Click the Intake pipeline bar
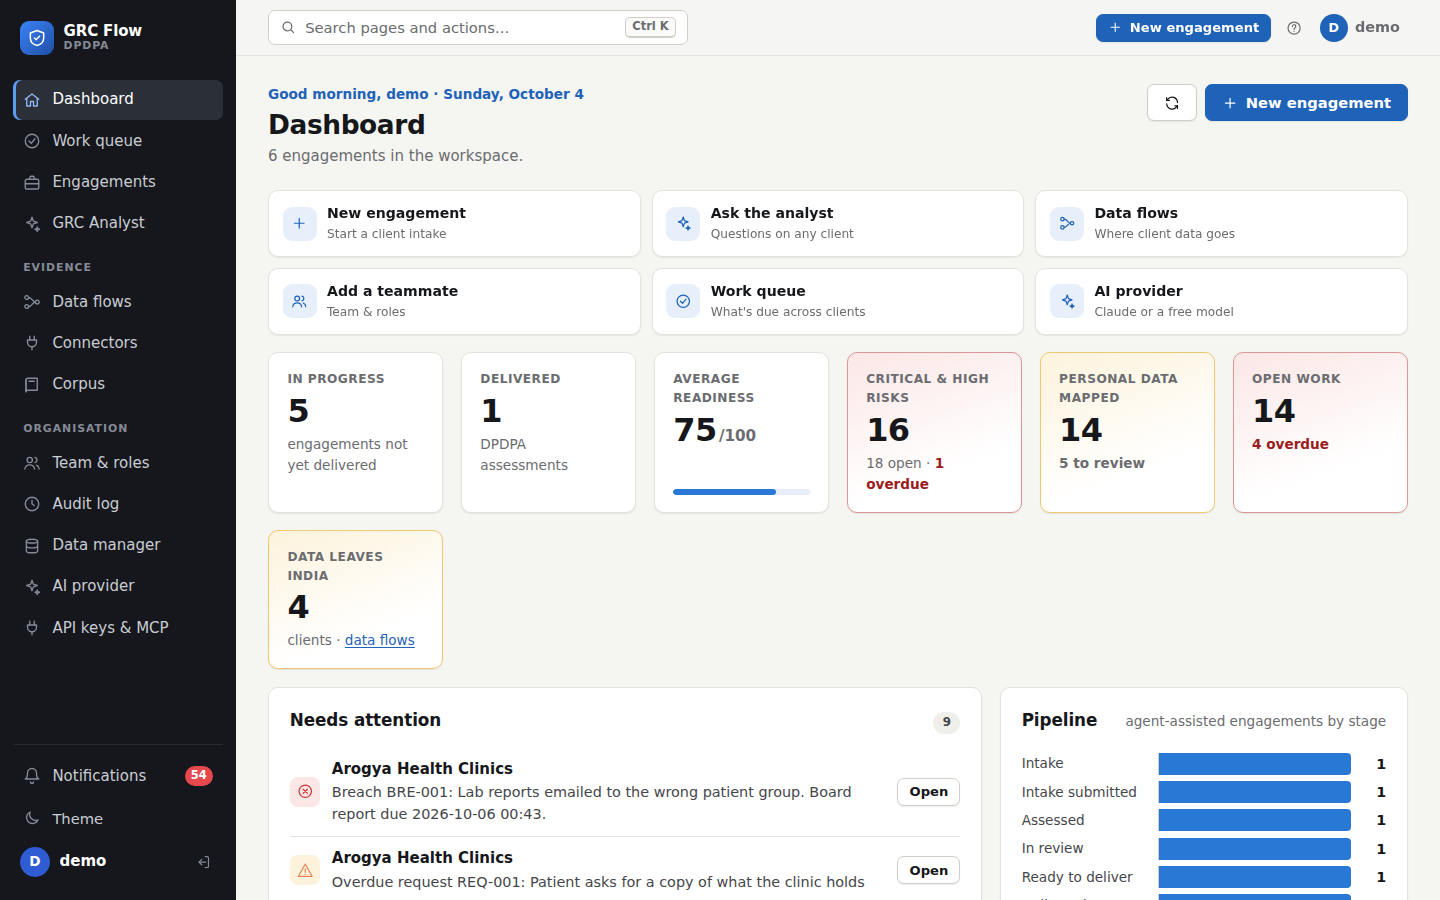The image size is (1440, 900). tap(1254, 764)
